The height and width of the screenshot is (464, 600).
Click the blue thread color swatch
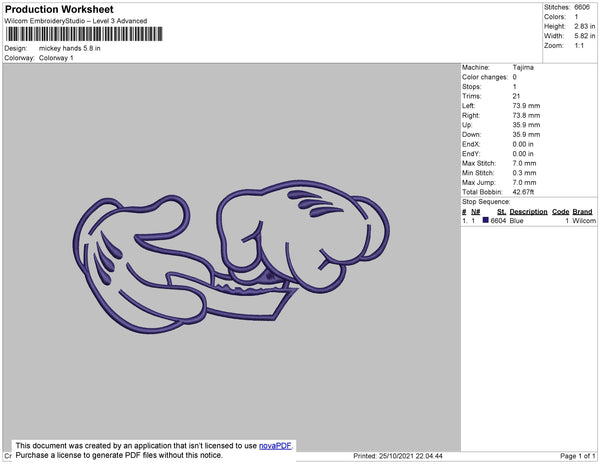486,220
